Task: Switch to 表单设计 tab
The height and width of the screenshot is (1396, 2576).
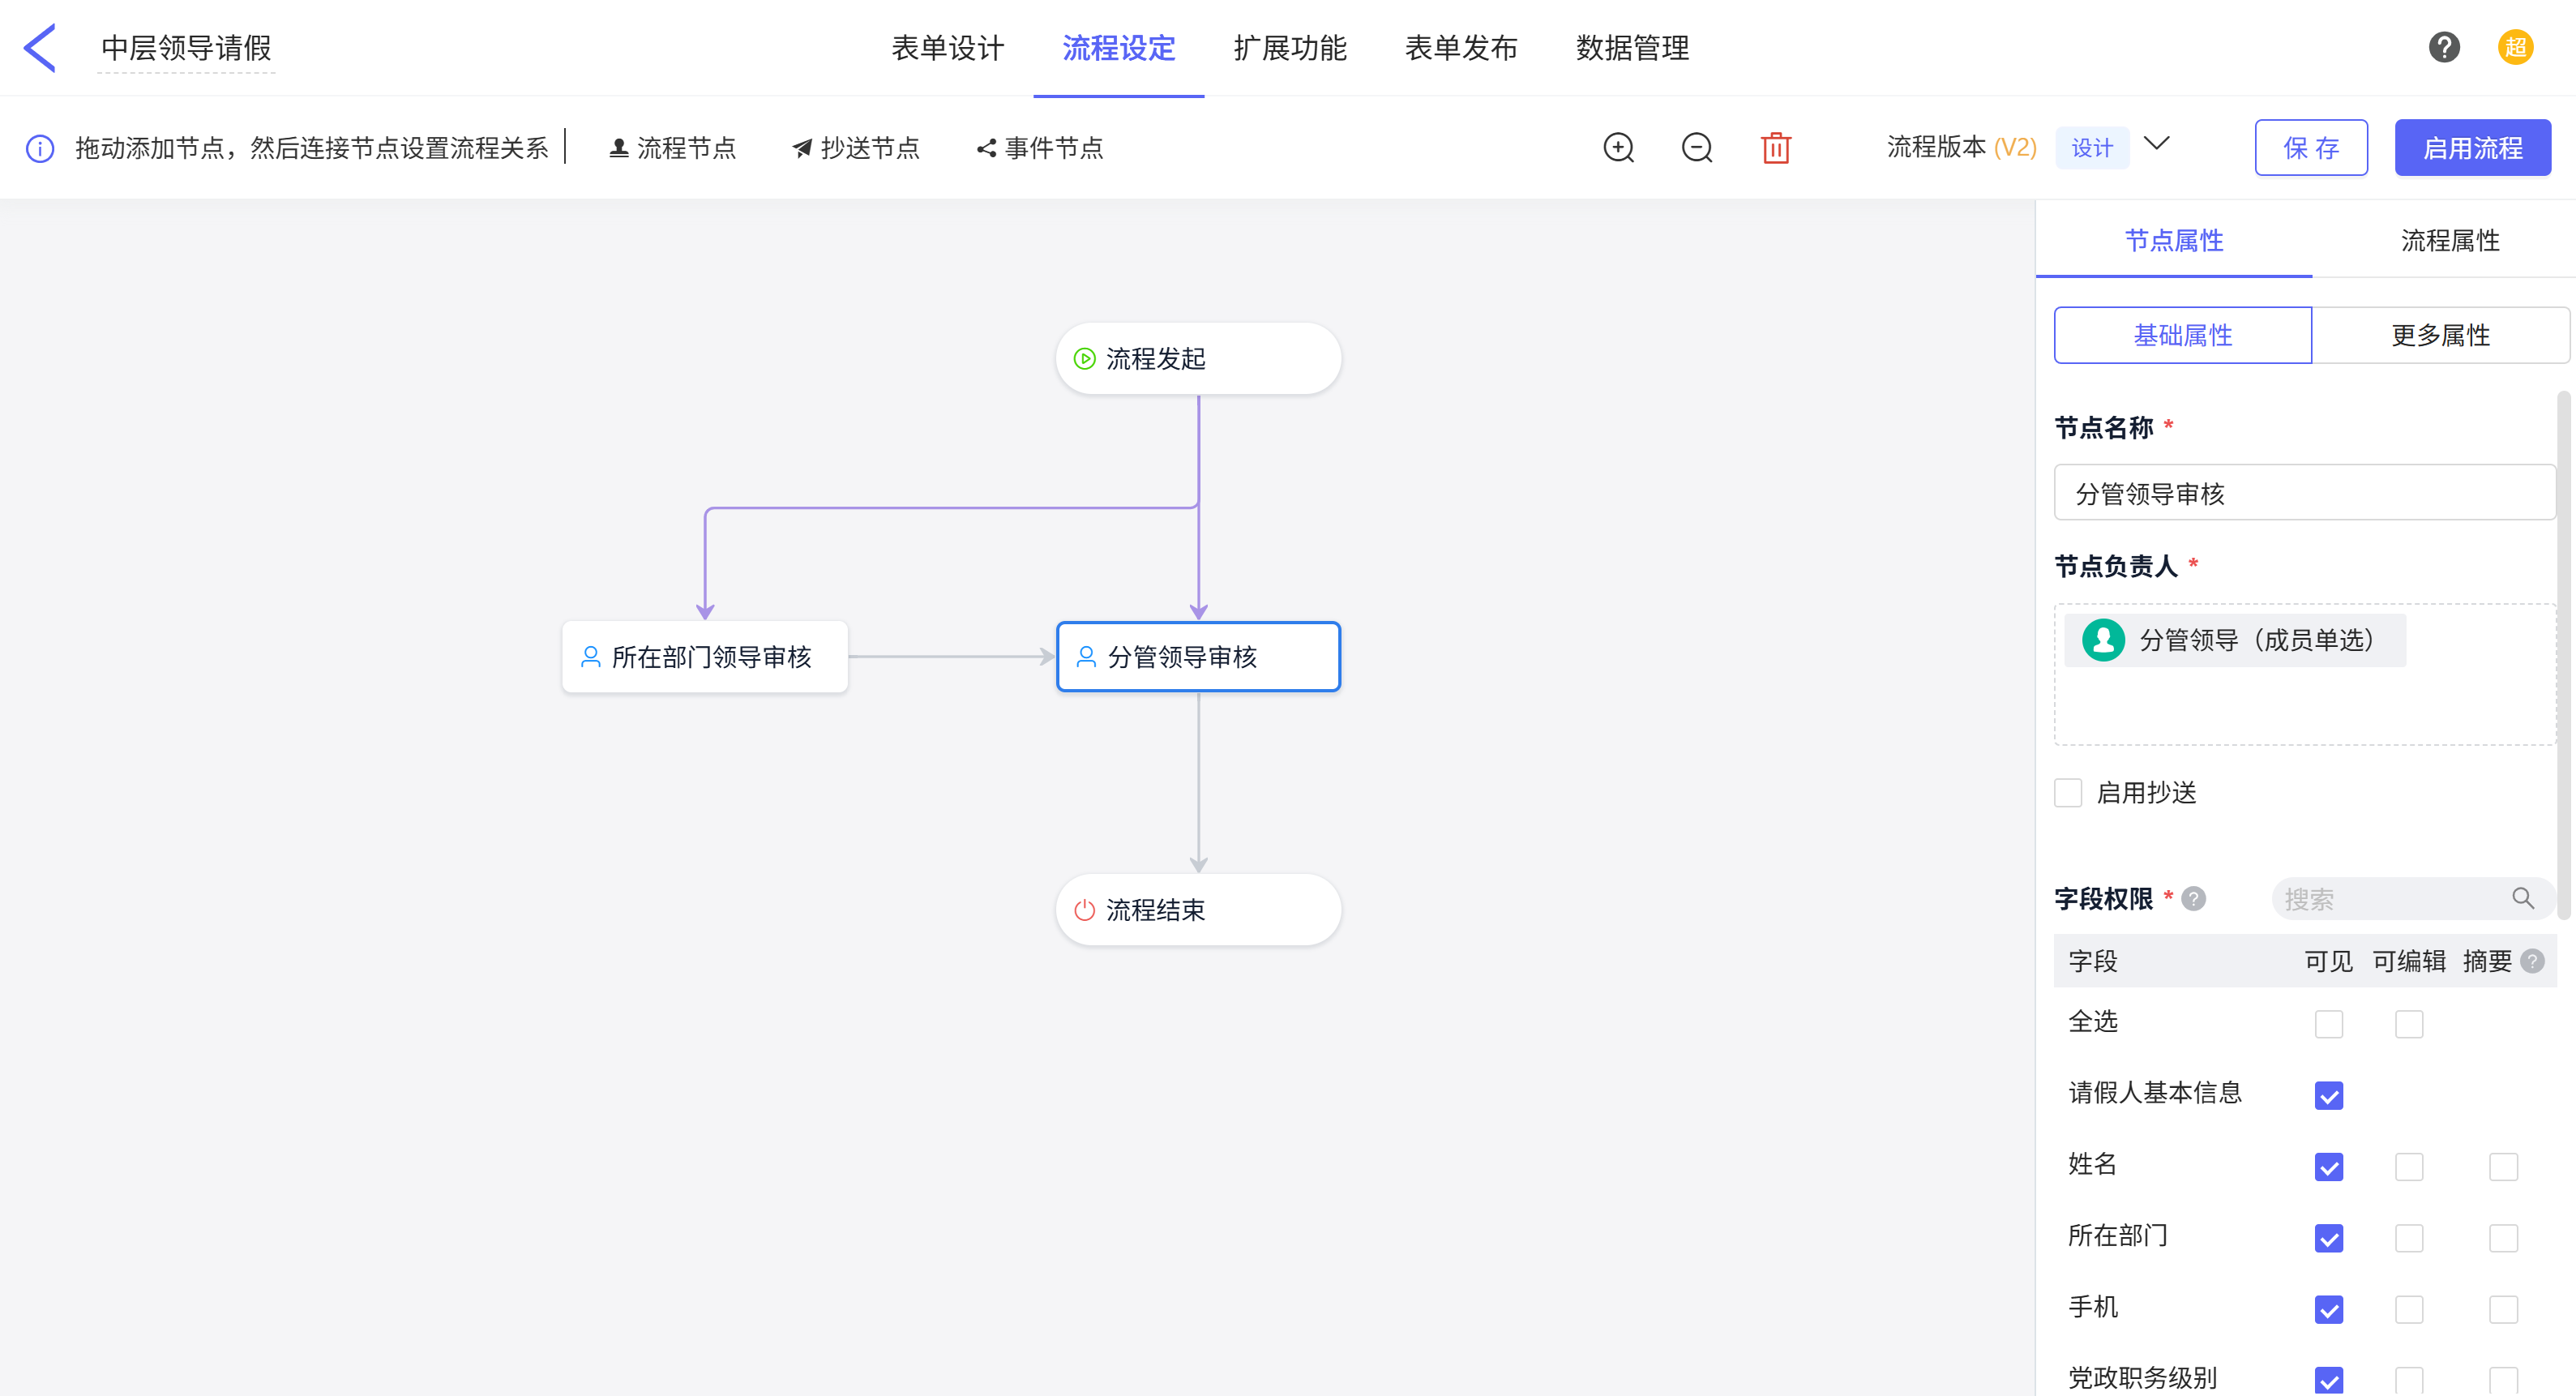Action: [x=947, y=48]
